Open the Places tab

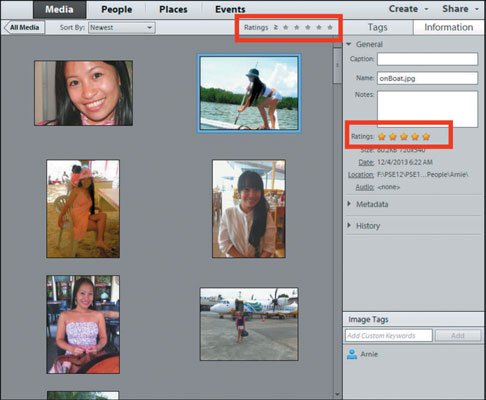click(x=173, y=9)
